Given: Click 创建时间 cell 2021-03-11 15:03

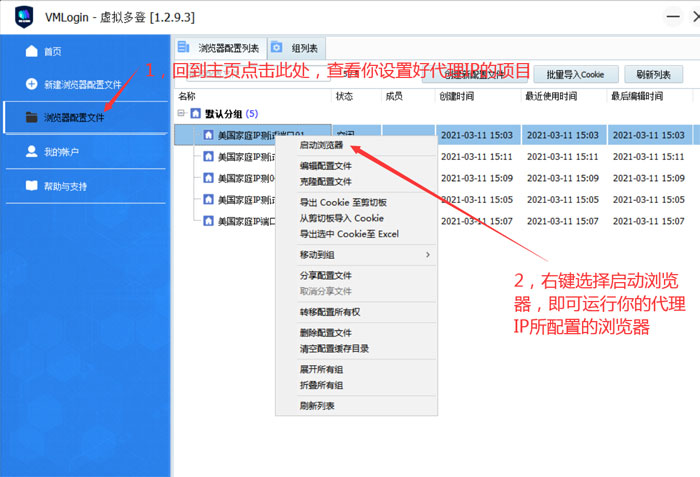Looking at the screenshot, I should click(x=477, y=135).
